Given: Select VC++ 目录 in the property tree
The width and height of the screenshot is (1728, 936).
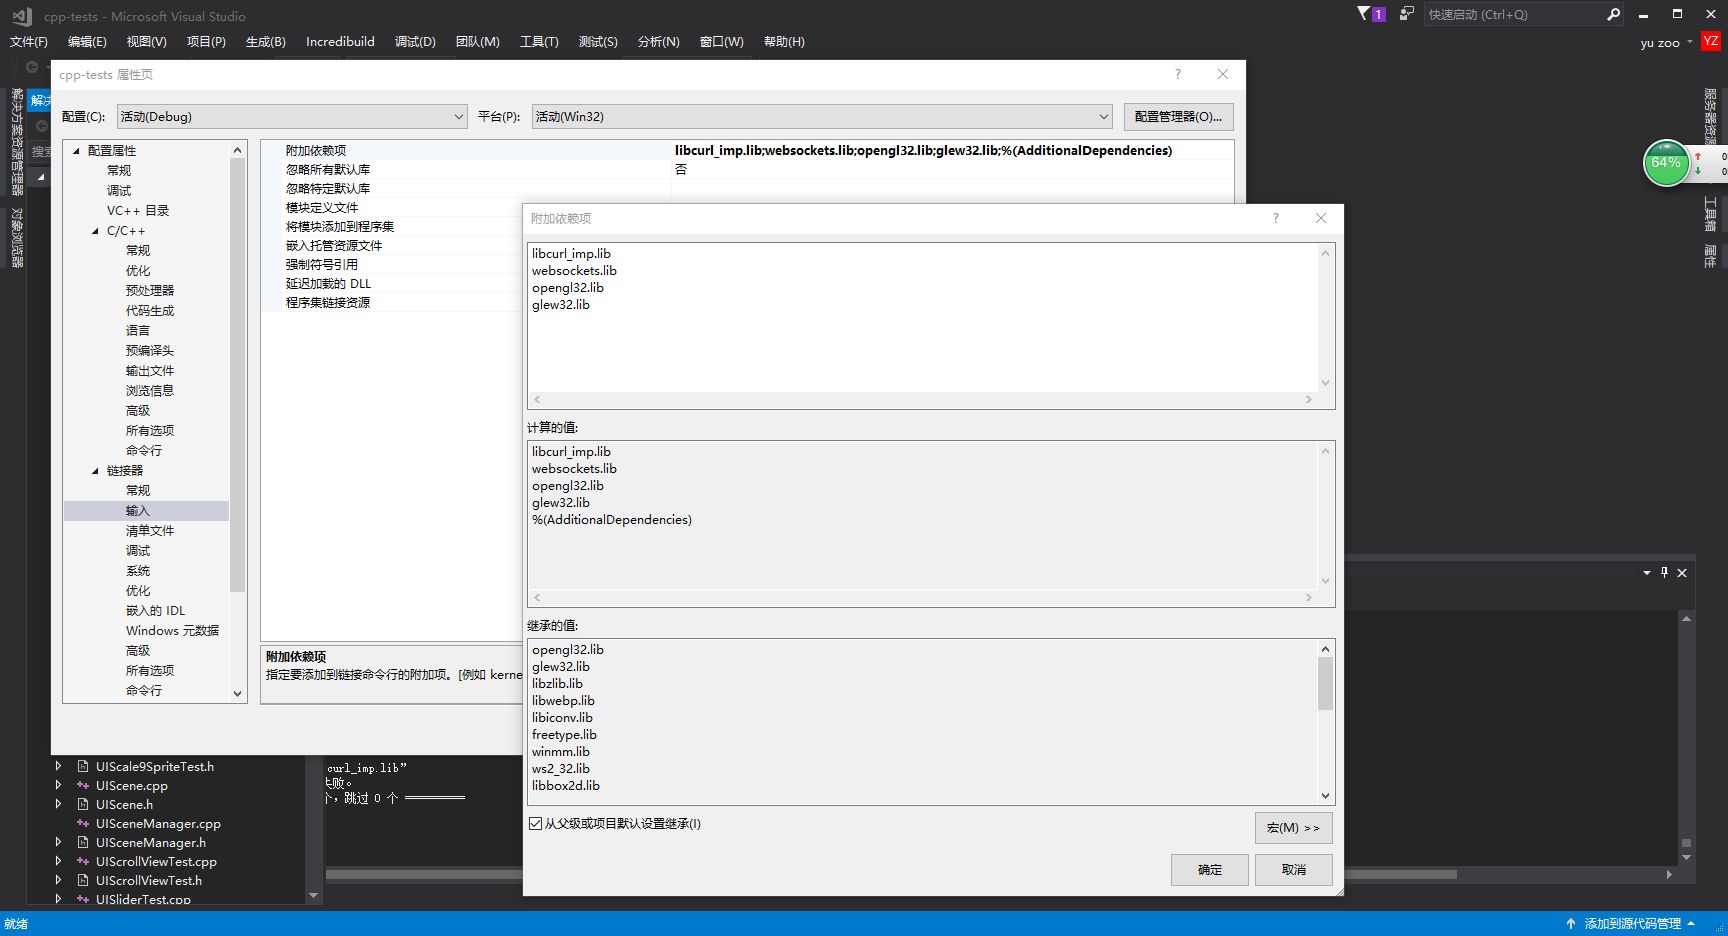Looking at the screenshot, I should [138, 211].
